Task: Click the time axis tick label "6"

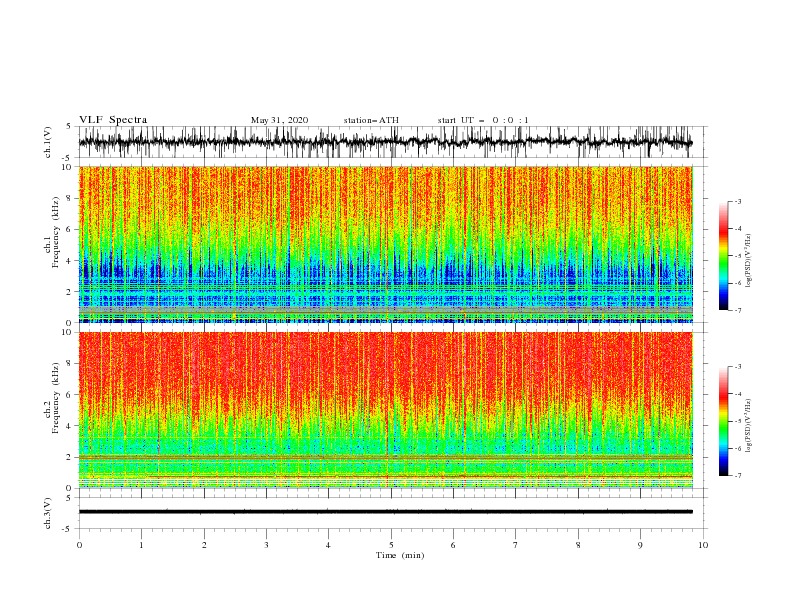Action: click(453, 545)
